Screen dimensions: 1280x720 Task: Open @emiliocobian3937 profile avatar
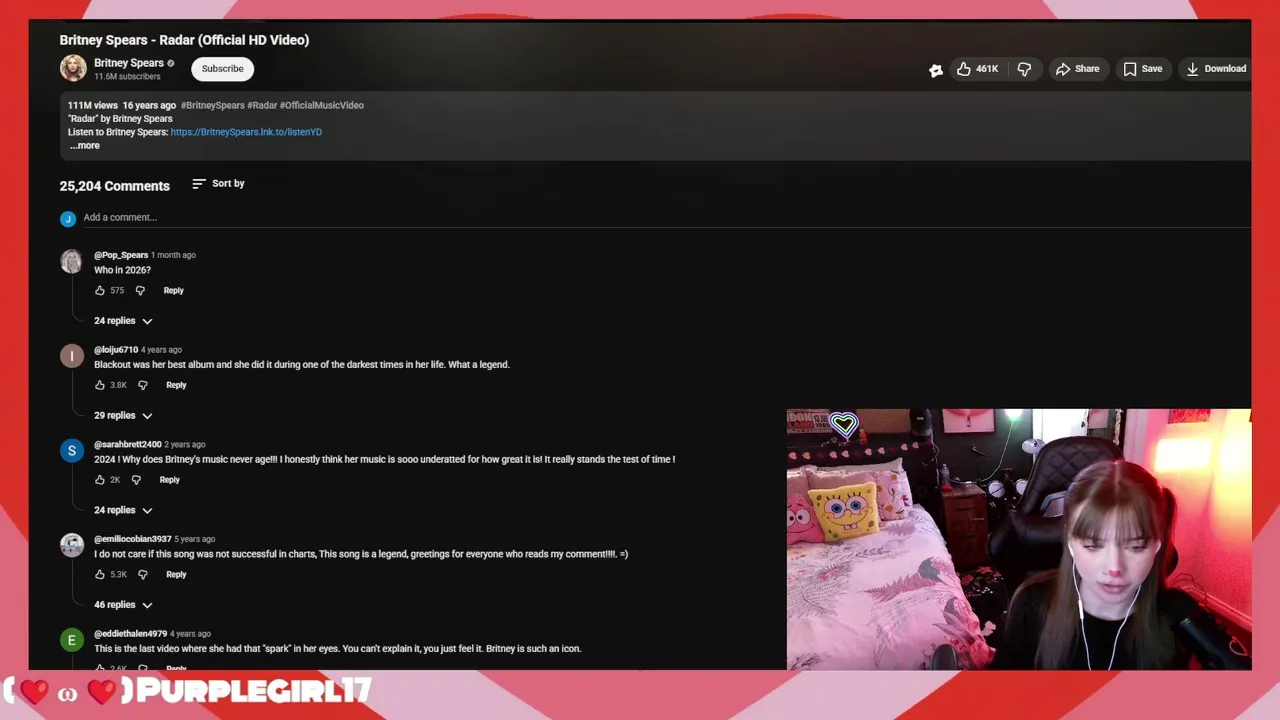click(x=71, y=545)
